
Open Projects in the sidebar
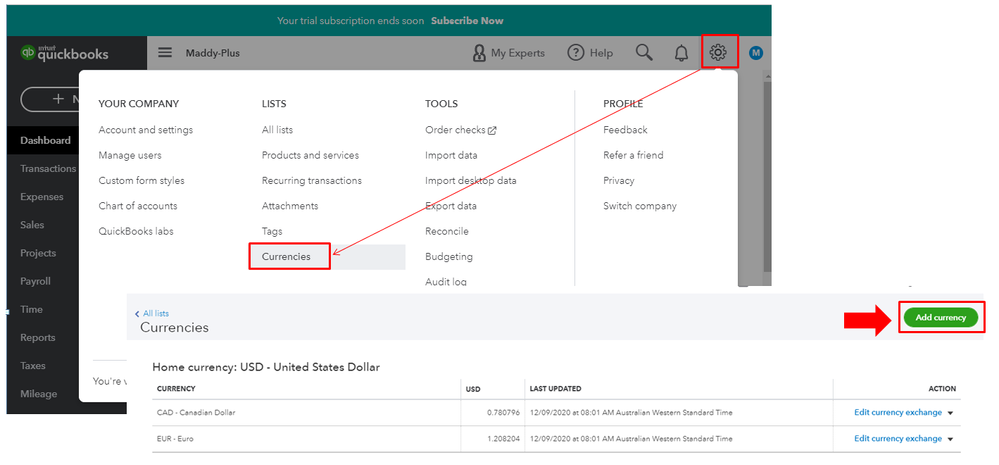[38, 253]
